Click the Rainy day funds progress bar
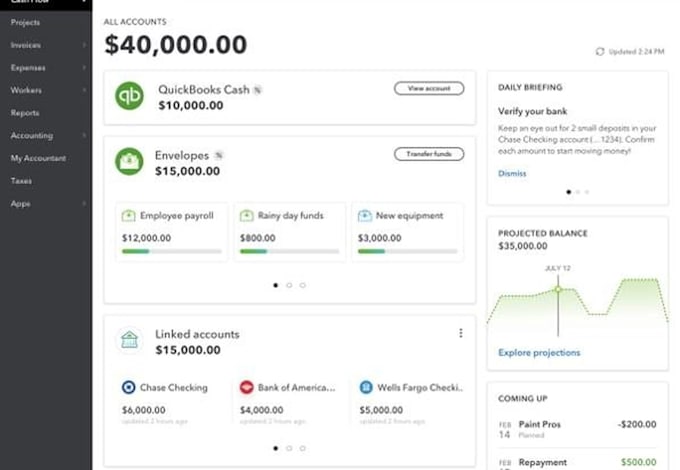Screen dimensions: 680x470 pyautogui.click(x=290, y=251)
